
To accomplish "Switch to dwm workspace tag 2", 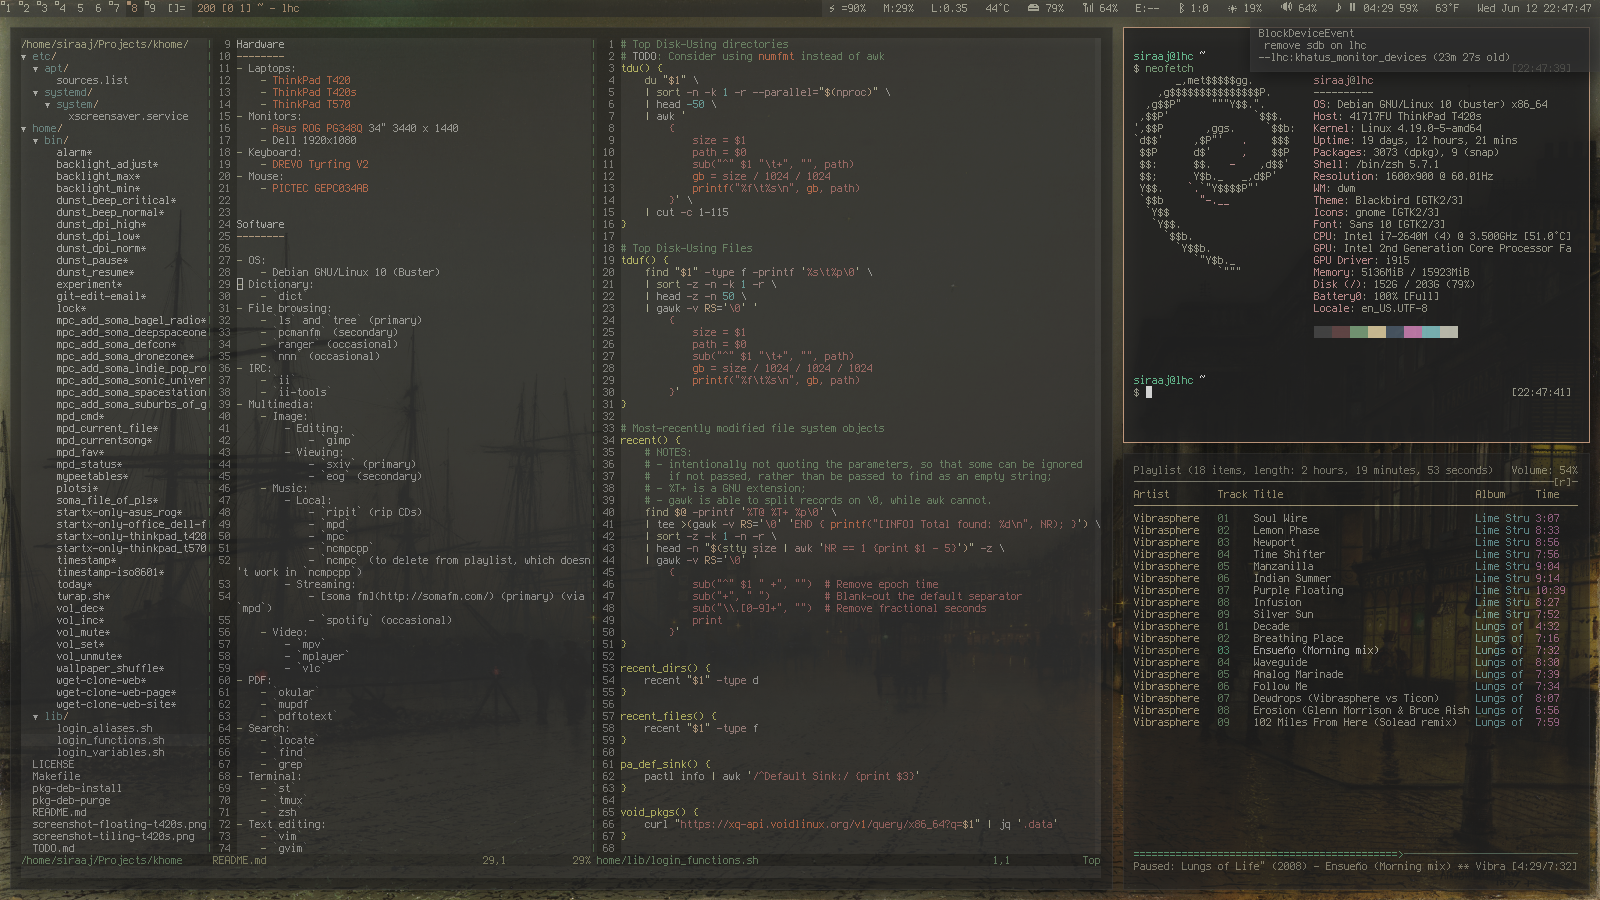I will [25, 8].
